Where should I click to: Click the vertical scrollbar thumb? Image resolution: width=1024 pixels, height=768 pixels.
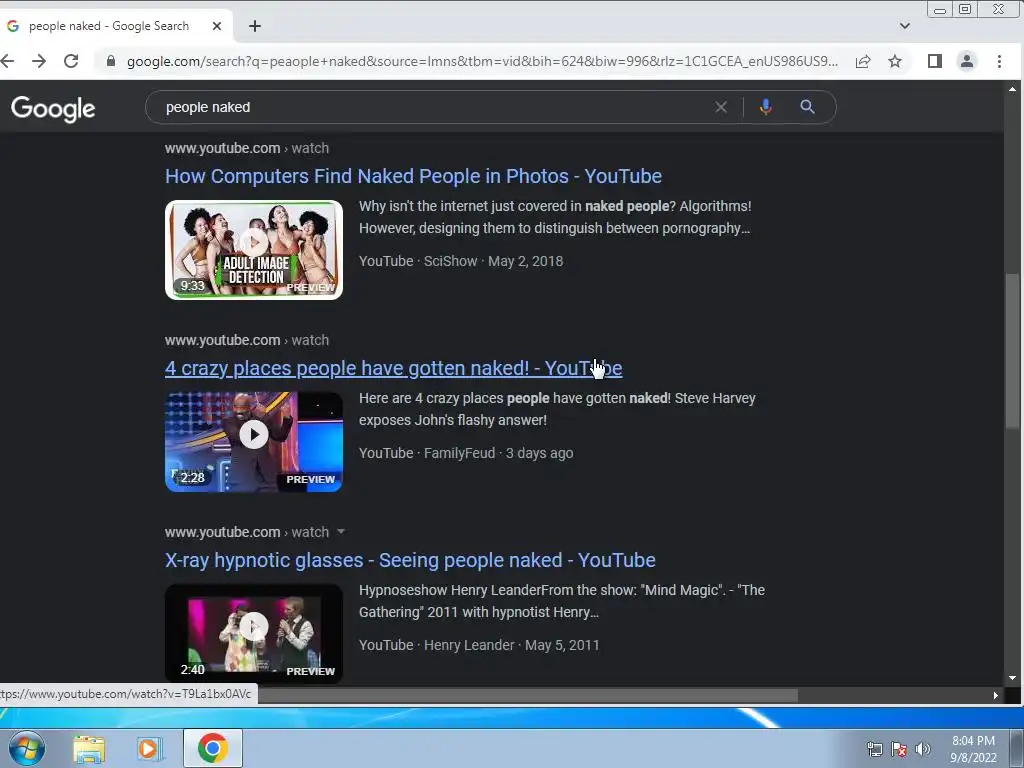(1012, 351)
